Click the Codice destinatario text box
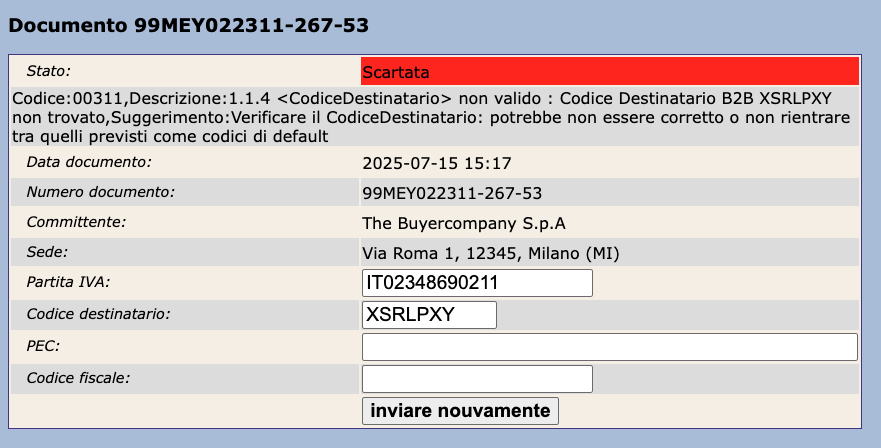 (x=429, y=315)
